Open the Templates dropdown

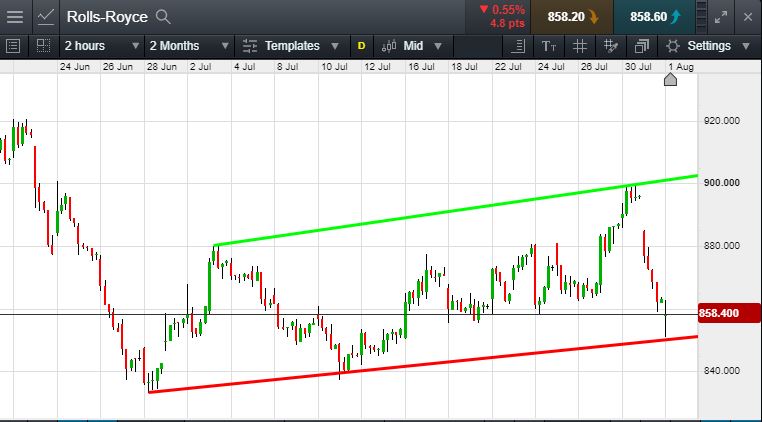pos(290,46)
